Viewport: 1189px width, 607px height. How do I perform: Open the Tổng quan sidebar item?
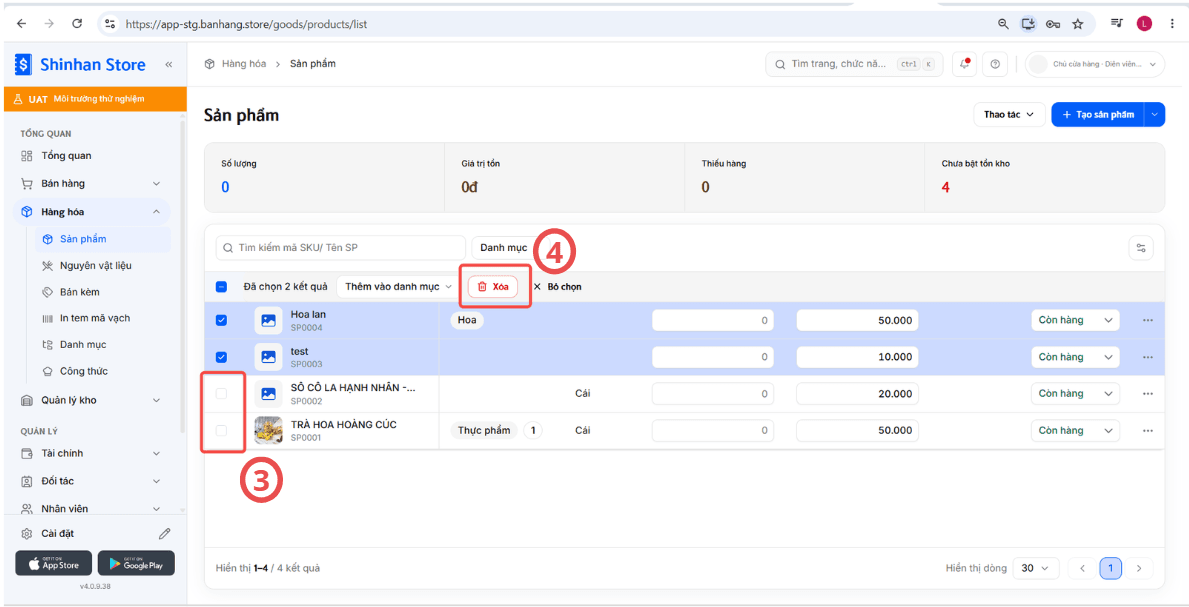pyautogui.click(x=91, y=156)
